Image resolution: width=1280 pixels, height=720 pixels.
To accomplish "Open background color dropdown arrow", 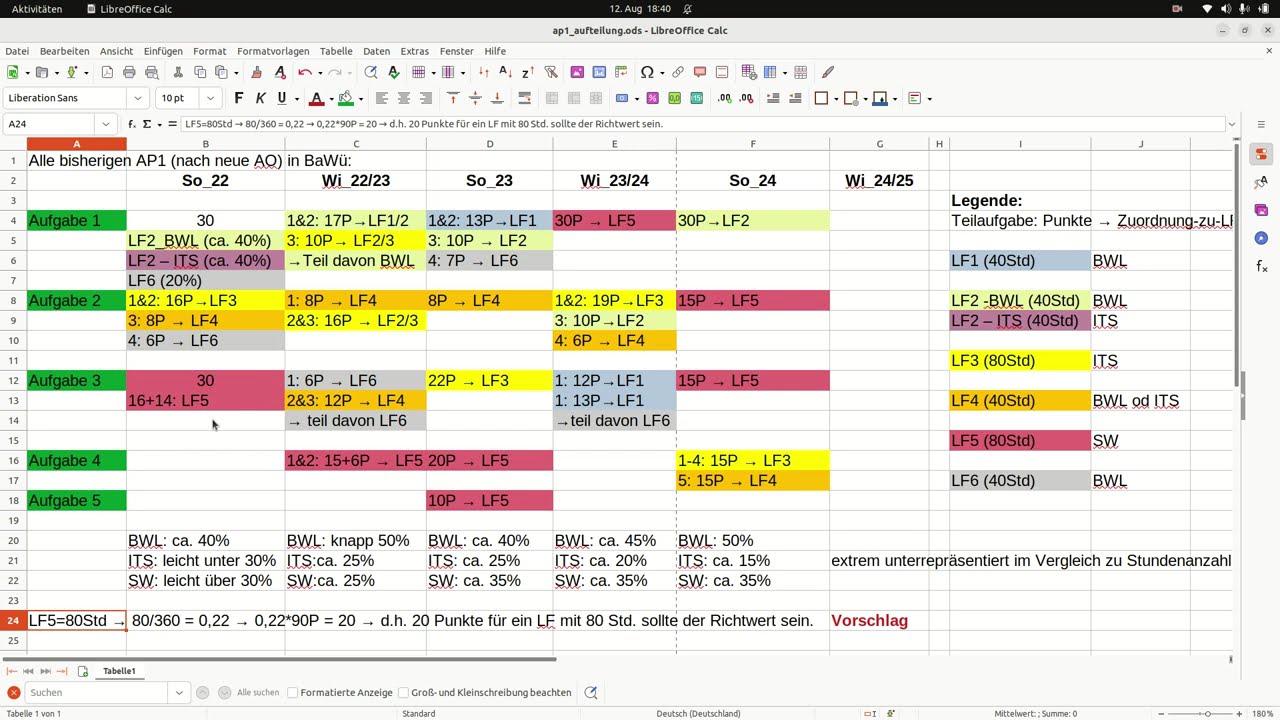I will (360, 98).
